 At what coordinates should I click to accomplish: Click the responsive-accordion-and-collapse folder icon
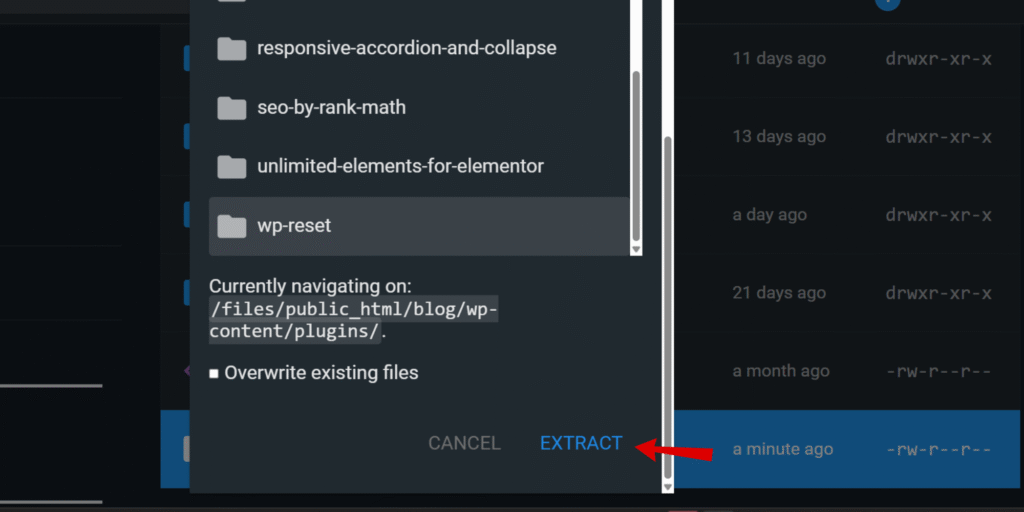[x=232, y=48]
